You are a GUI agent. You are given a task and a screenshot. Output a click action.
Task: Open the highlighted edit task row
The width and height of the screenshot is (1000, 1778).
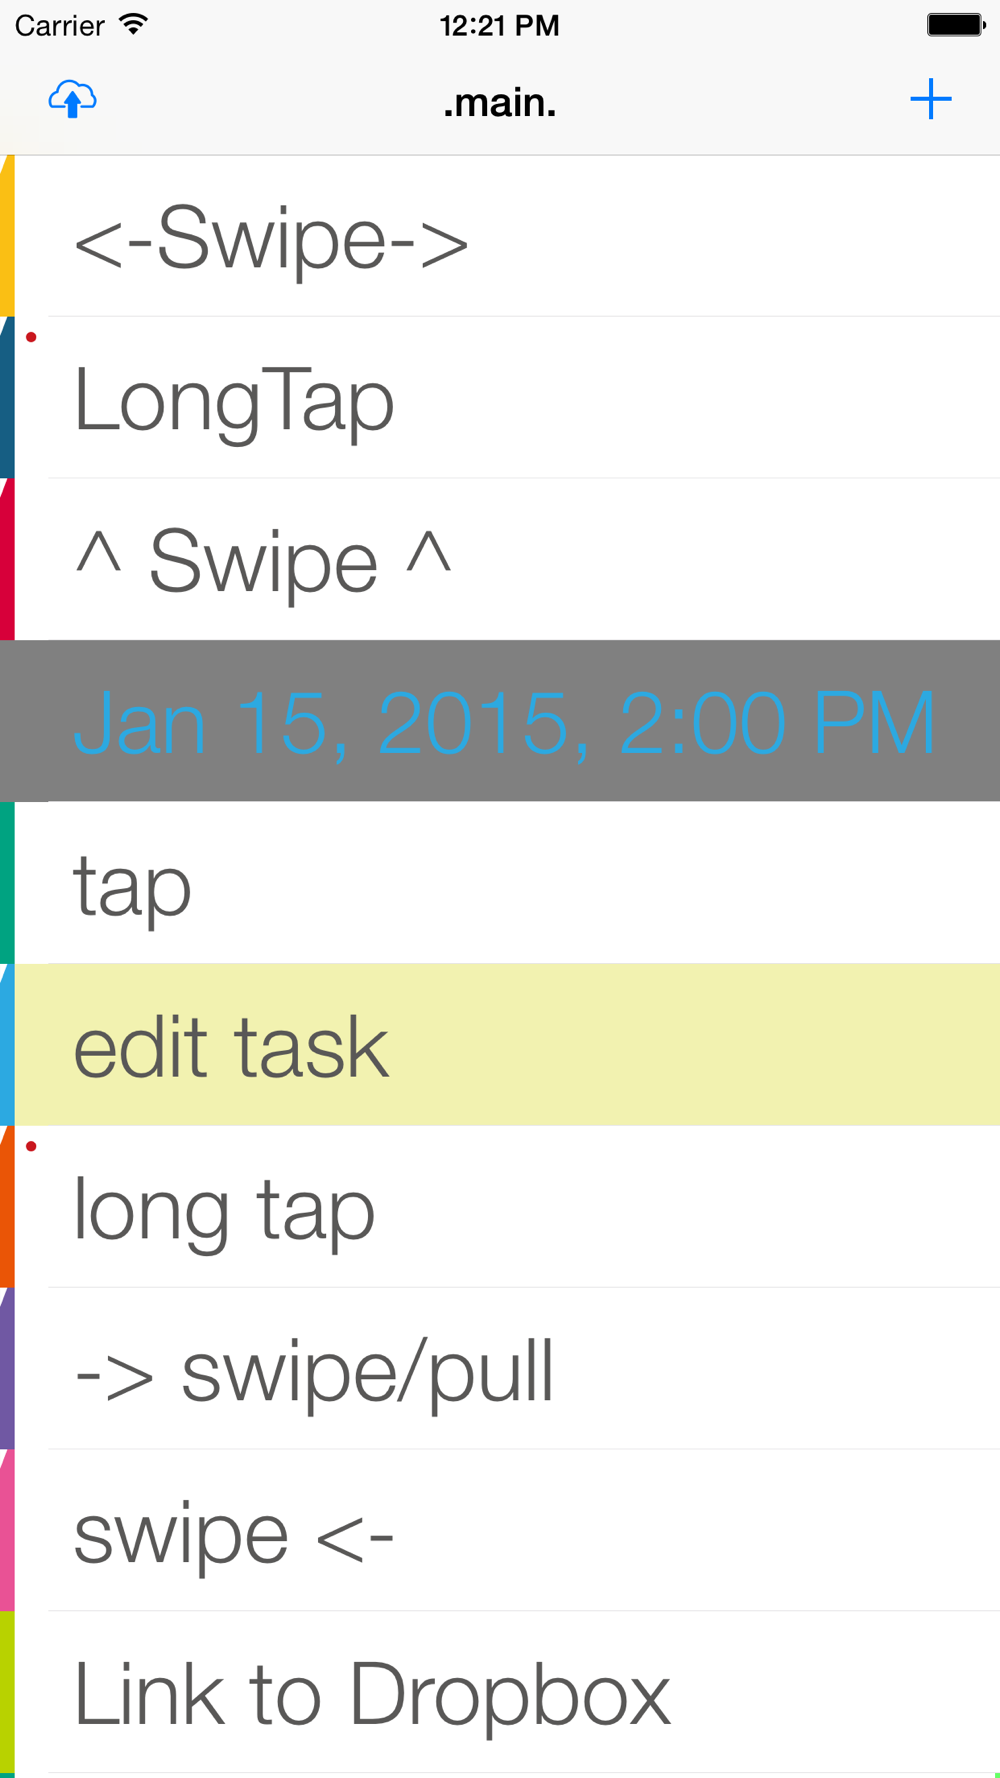(500, 1045)
